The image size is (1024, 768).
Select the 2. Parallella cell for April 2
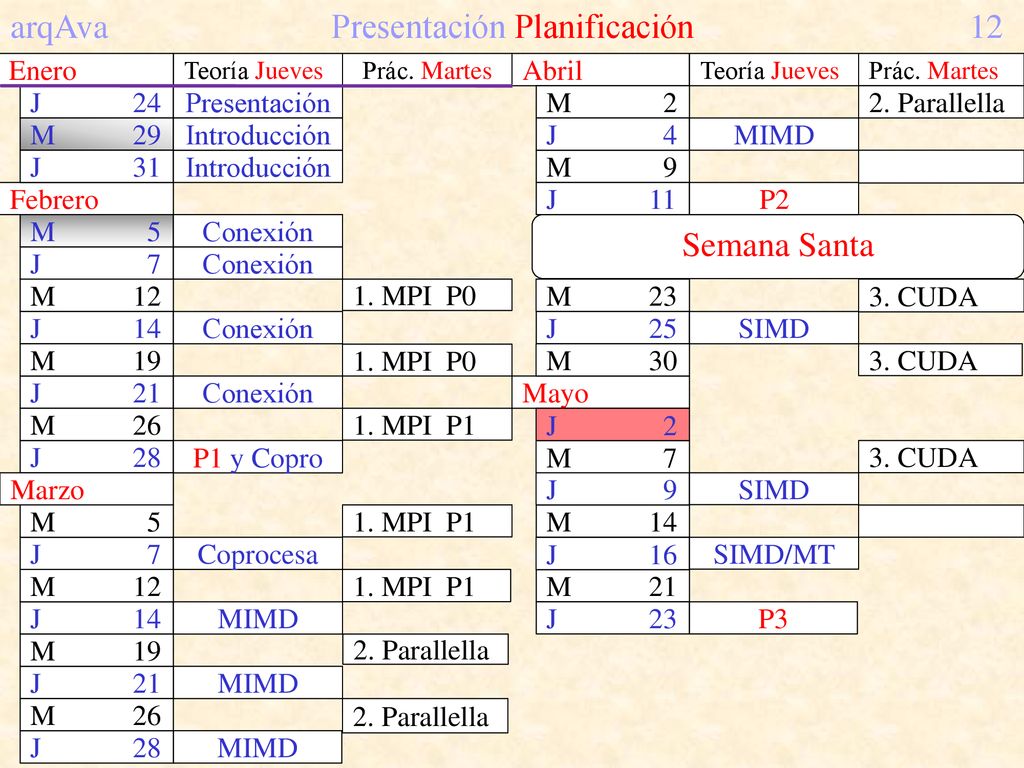click(940, 103)
